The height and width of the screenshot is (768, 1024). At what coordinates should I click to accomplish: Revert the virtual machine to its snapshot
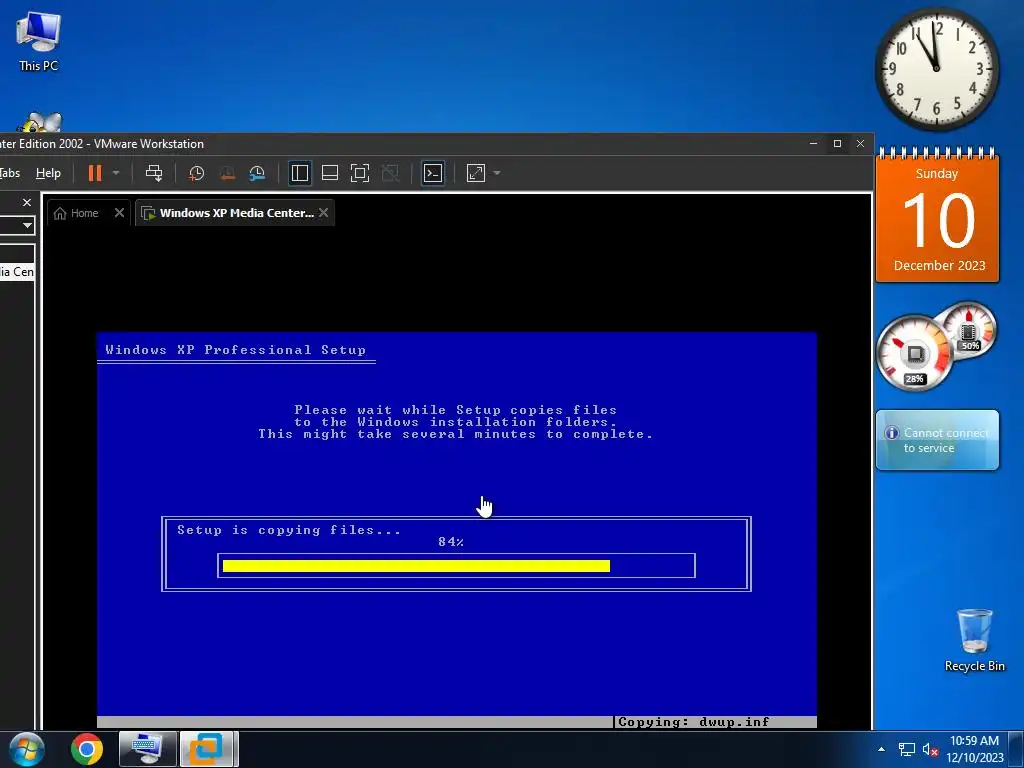point(227,173)
